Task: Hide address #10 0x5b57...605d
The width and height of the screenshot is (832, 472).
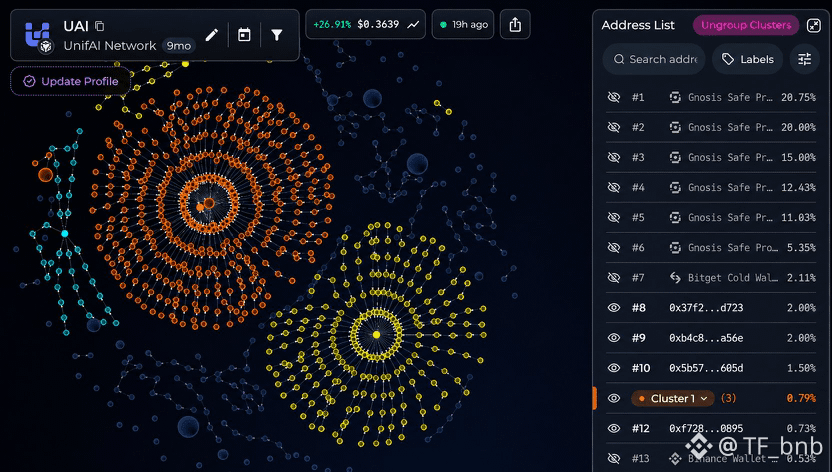Action: pos(614,368)
